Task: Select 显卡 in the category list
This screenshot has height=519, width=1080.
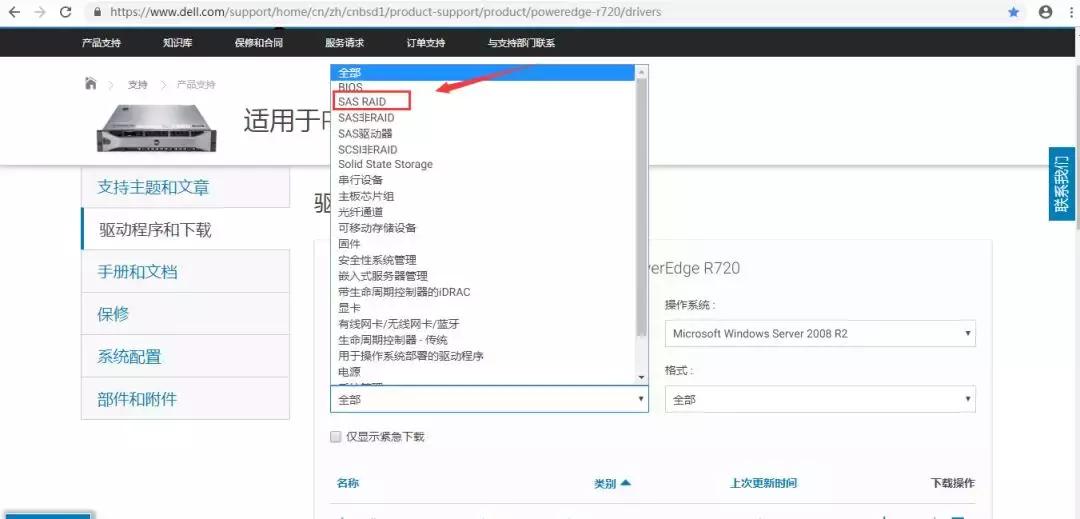Action: point(482,308)
